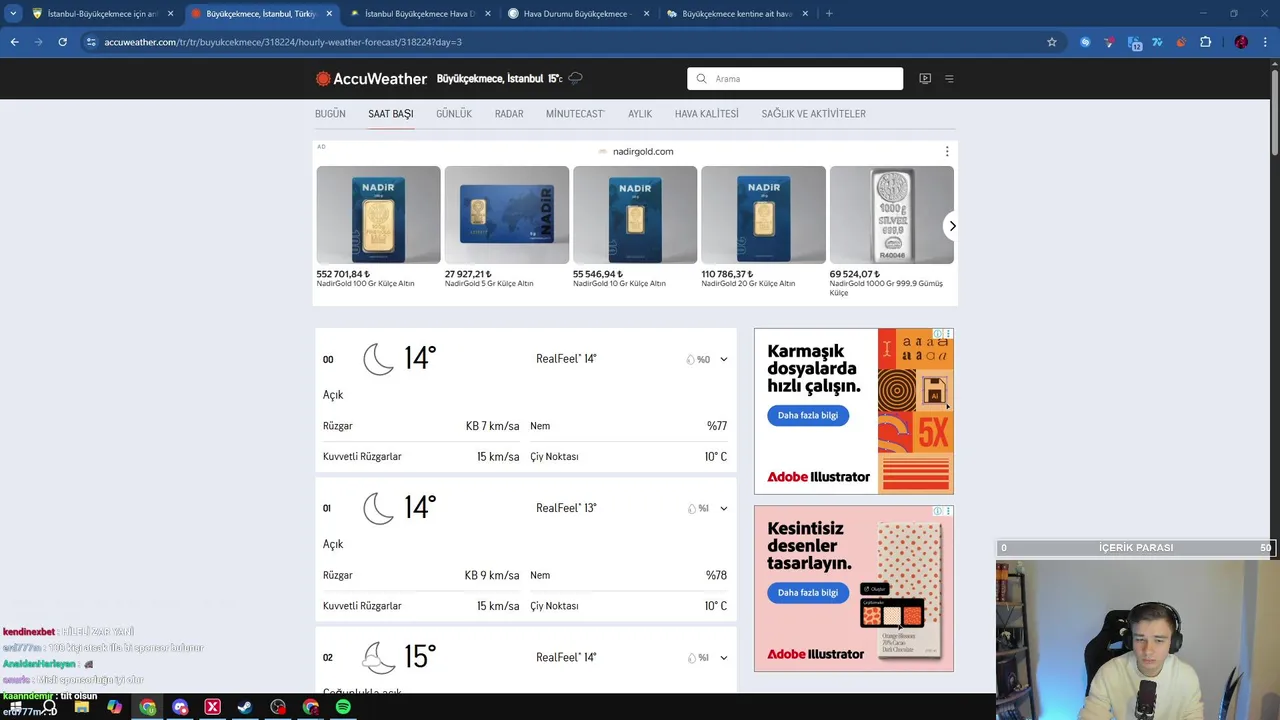Viewport: 1280px width, 720px height.
Task: Click the partly cloudy moon icon for hour 02
Action: pyautogui.click(x=378, y=657)
